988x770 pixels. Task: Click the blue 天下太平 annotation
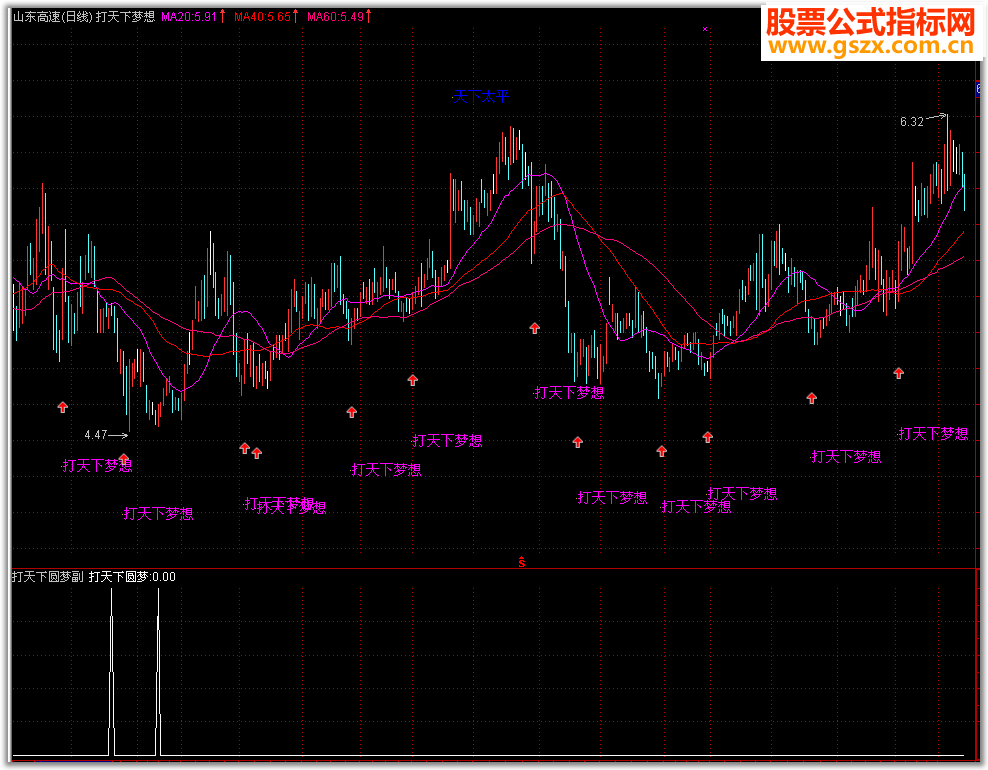481,96
